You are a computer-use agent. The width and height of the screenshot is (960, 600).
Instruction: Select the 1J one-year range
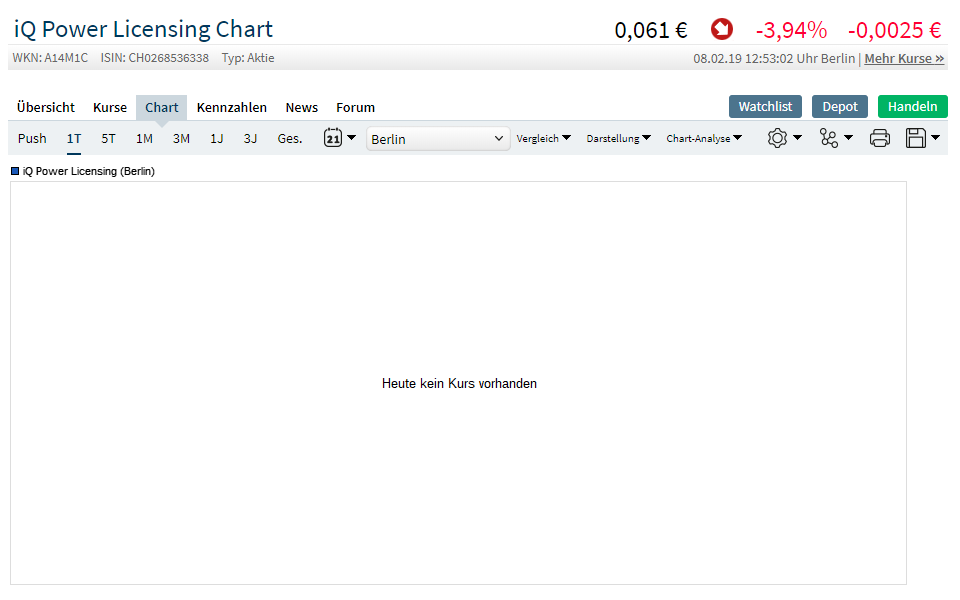[x=216, y=139]
